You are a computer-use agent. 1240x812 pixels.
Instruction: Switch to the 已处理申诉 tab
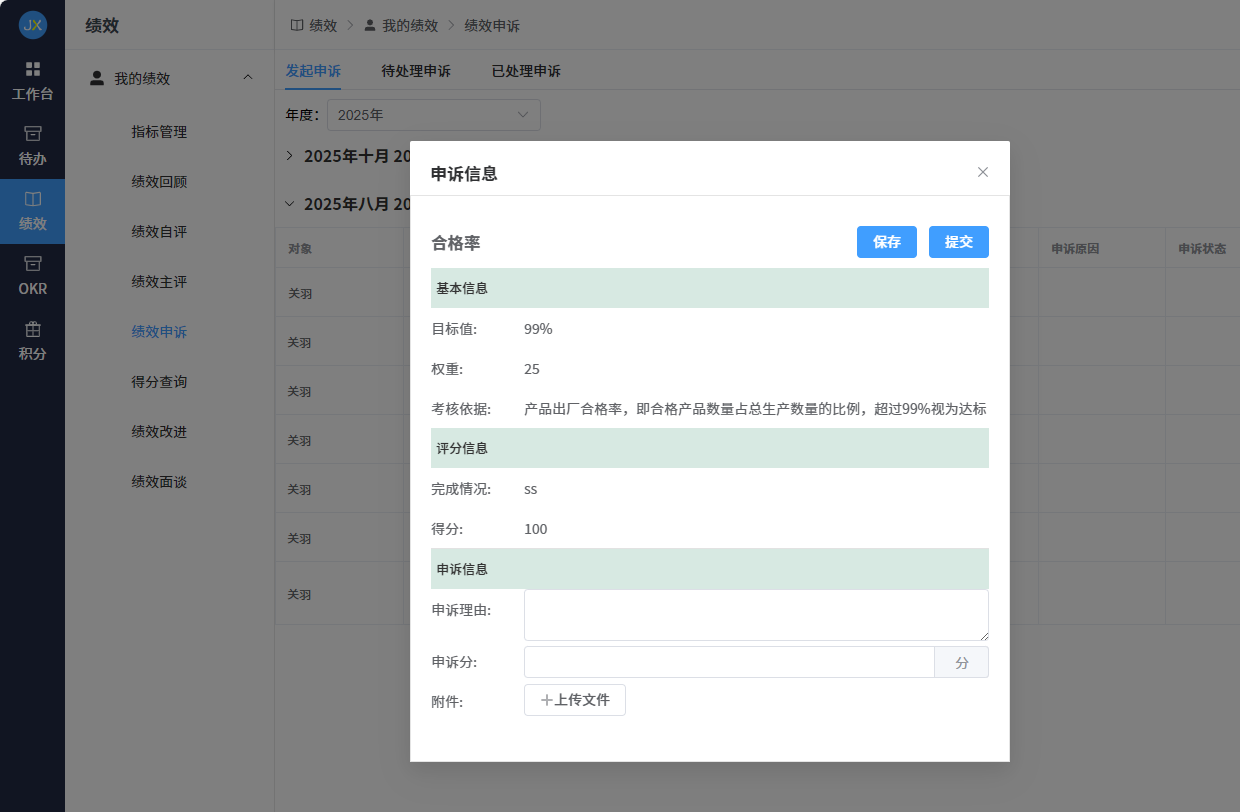coord(526,71)
